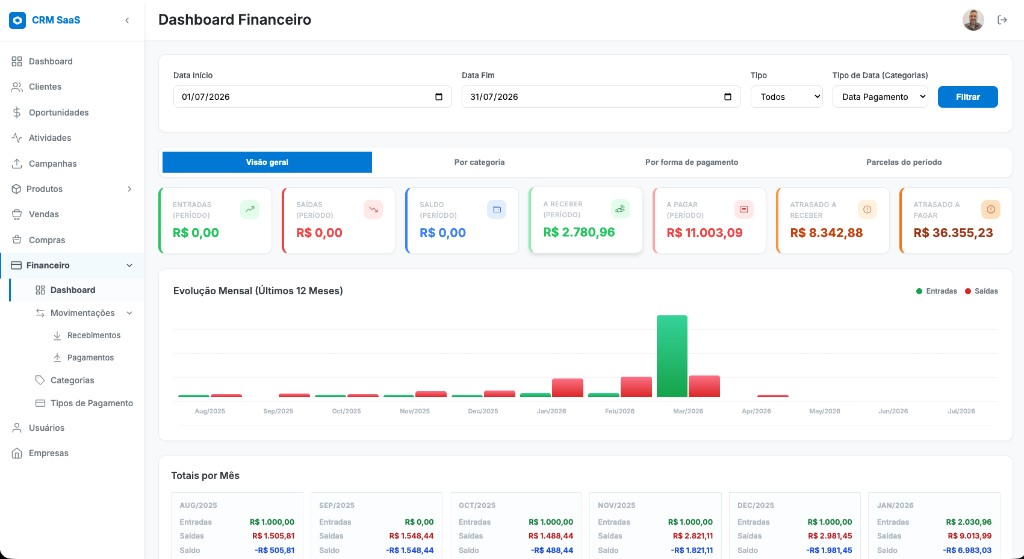
Task: Click the Categorias tag icon
Action: (40, 380)
